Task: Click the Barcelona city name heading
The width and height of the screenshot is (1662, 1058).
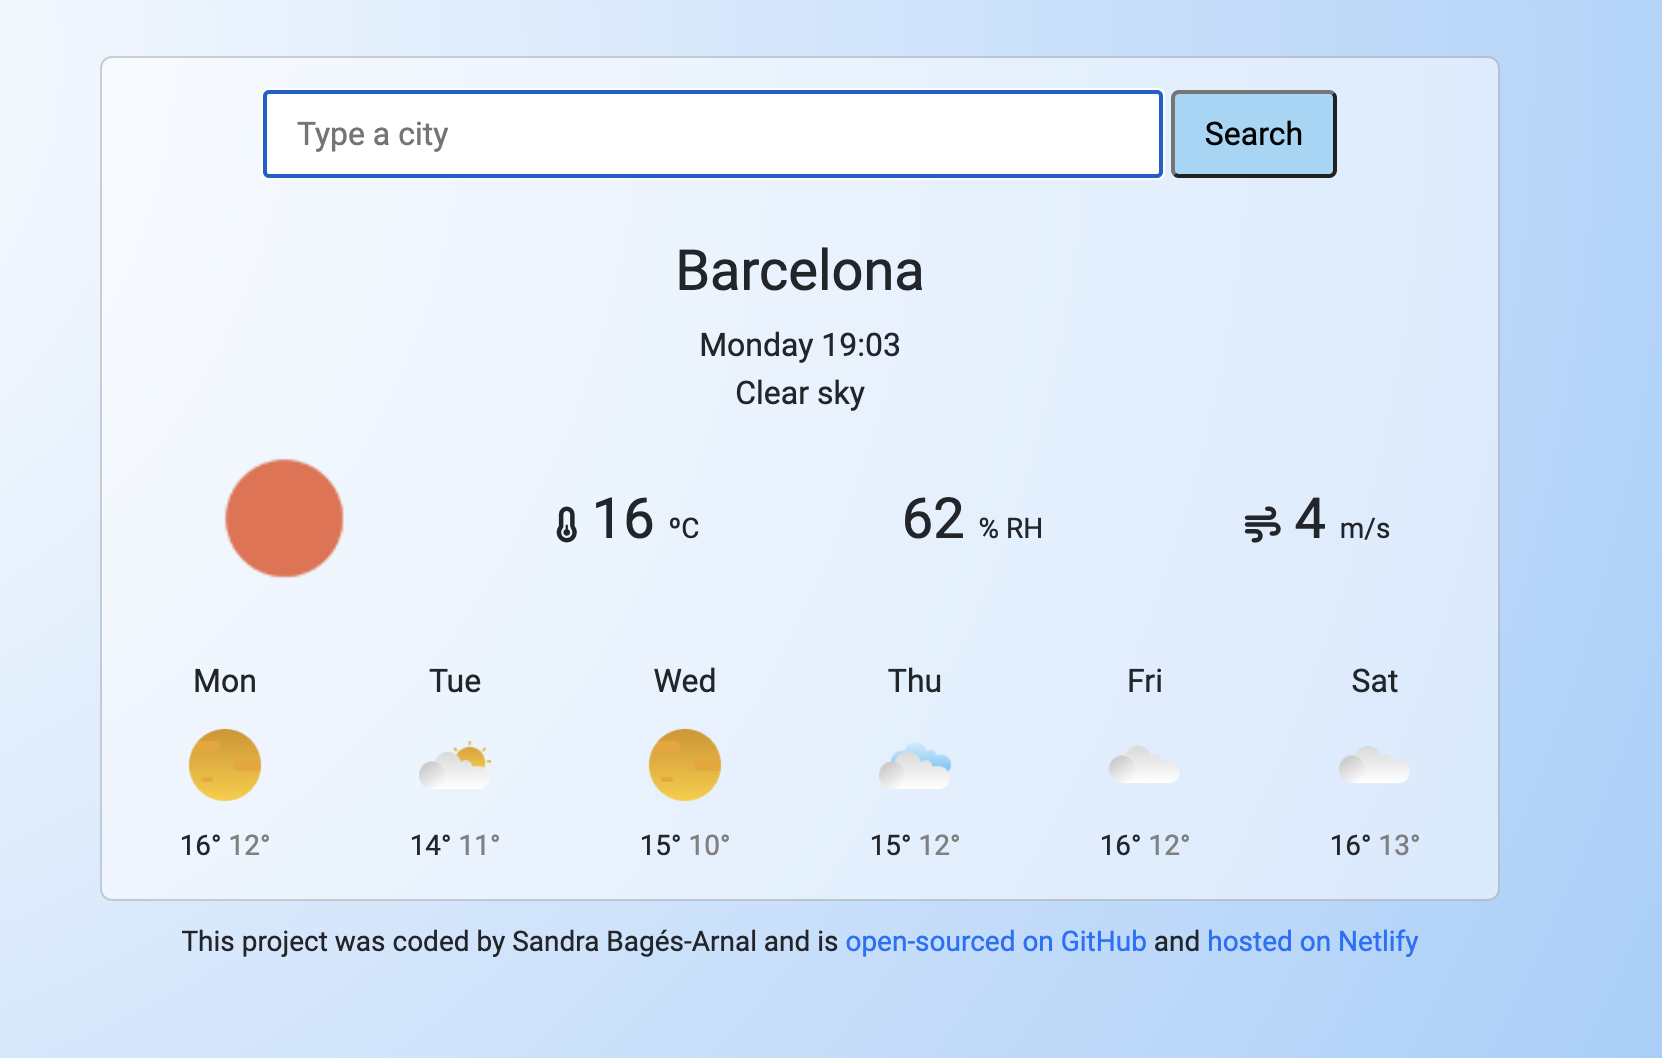Action: click(799, 270)
